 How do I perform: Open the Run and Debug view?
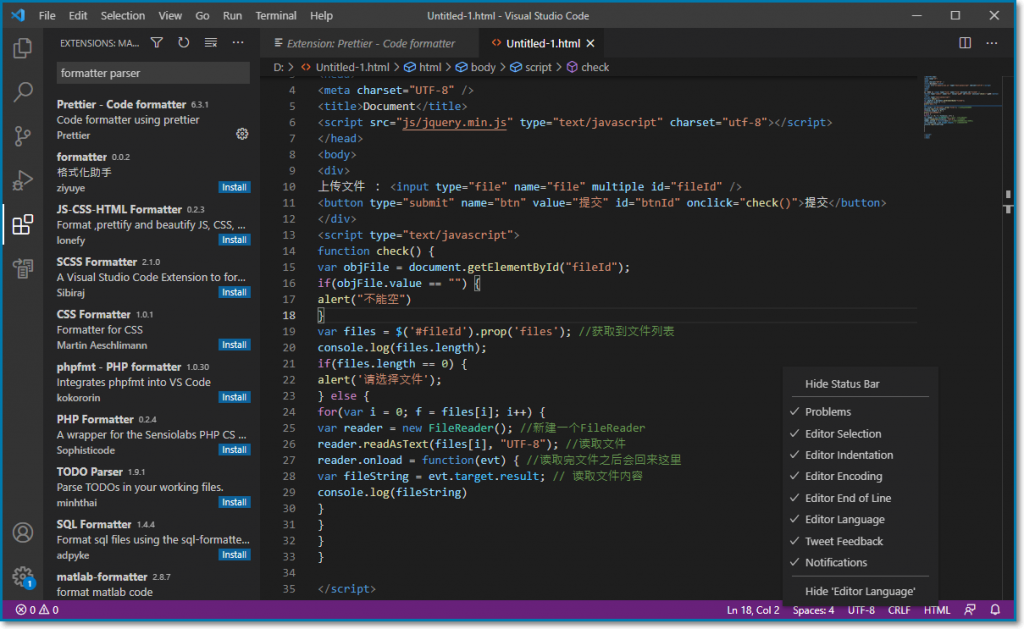coord(22,181)
